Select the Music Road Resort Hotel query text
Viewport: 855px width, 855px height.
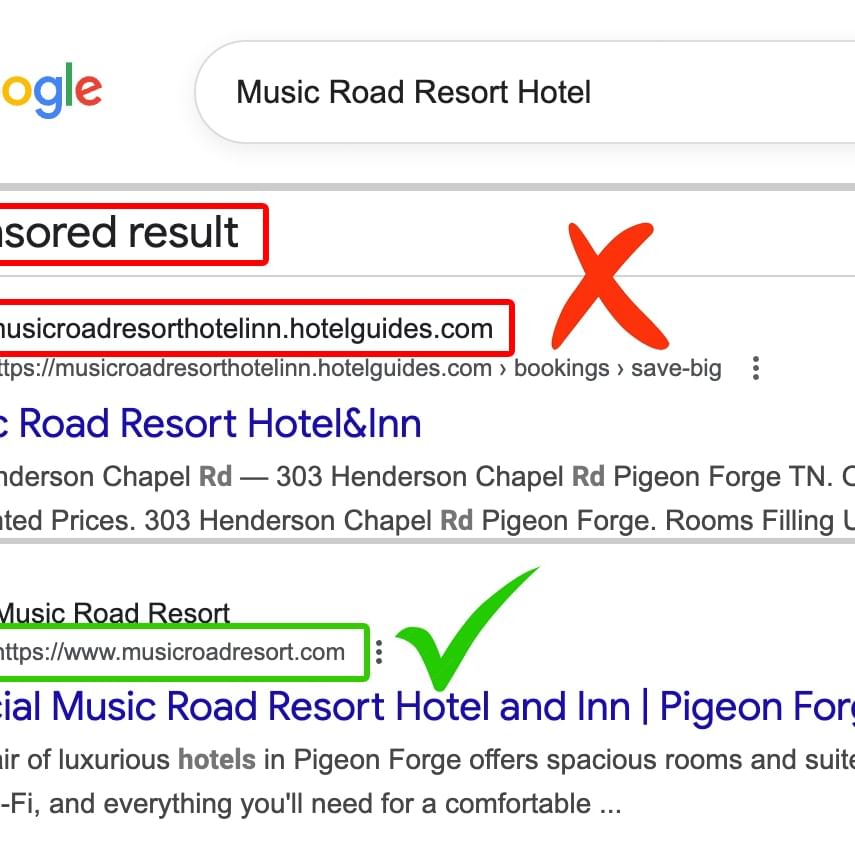(x=414, y=91)
